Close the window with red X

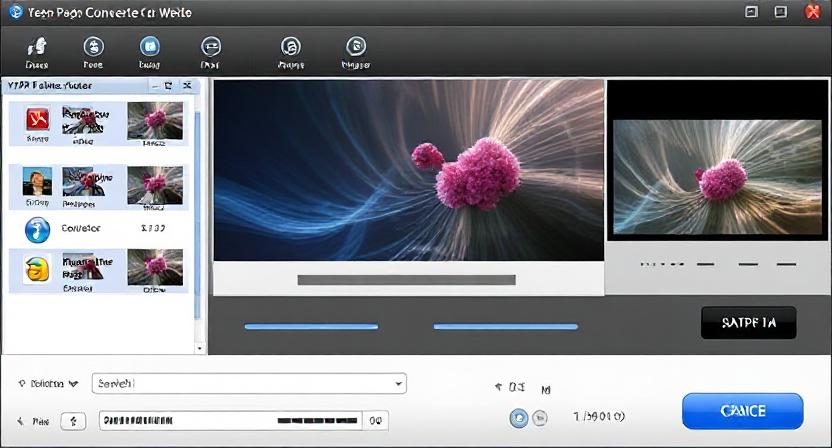click(x=813, y=11)
